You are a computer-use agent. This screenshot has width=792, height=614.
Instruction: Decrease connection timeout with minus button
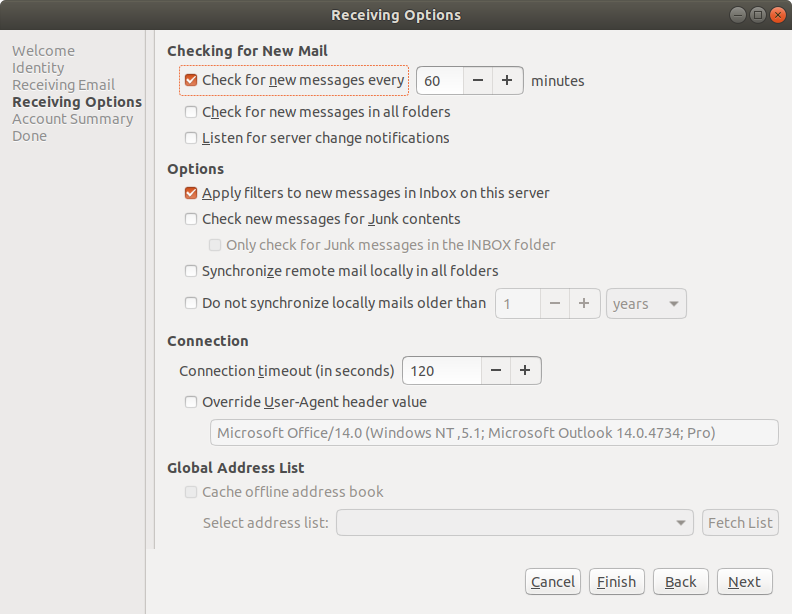(496, 371)
